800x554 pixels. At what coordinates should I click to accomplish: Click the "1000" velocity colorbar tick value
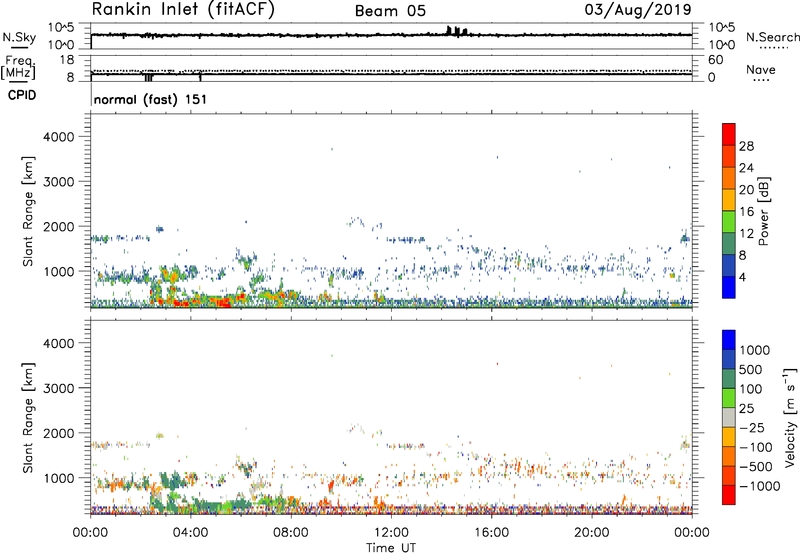(x=754, y=350)
